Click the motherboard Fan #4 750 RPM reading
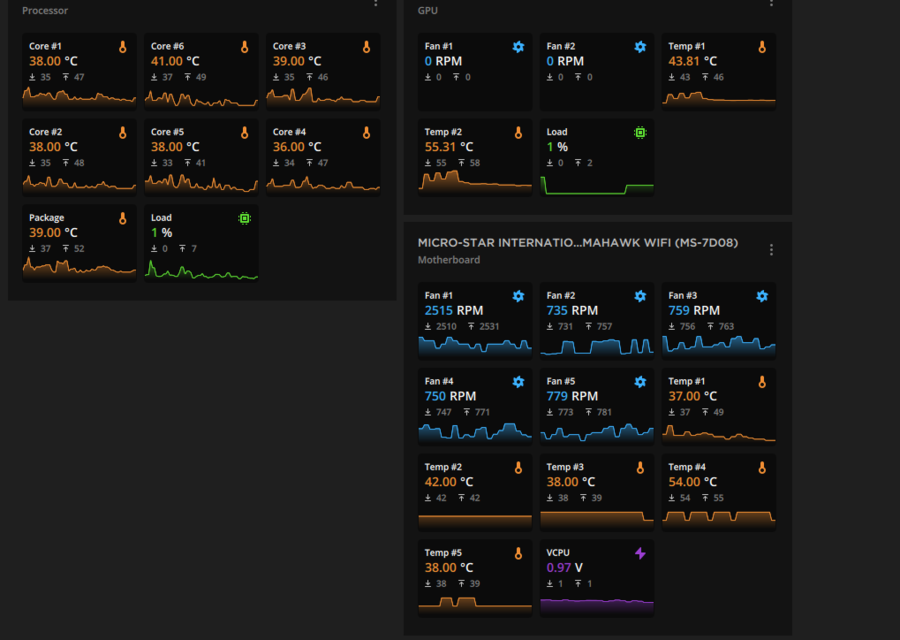Screen dimensions: 900x640 click(x=436, y=396)
